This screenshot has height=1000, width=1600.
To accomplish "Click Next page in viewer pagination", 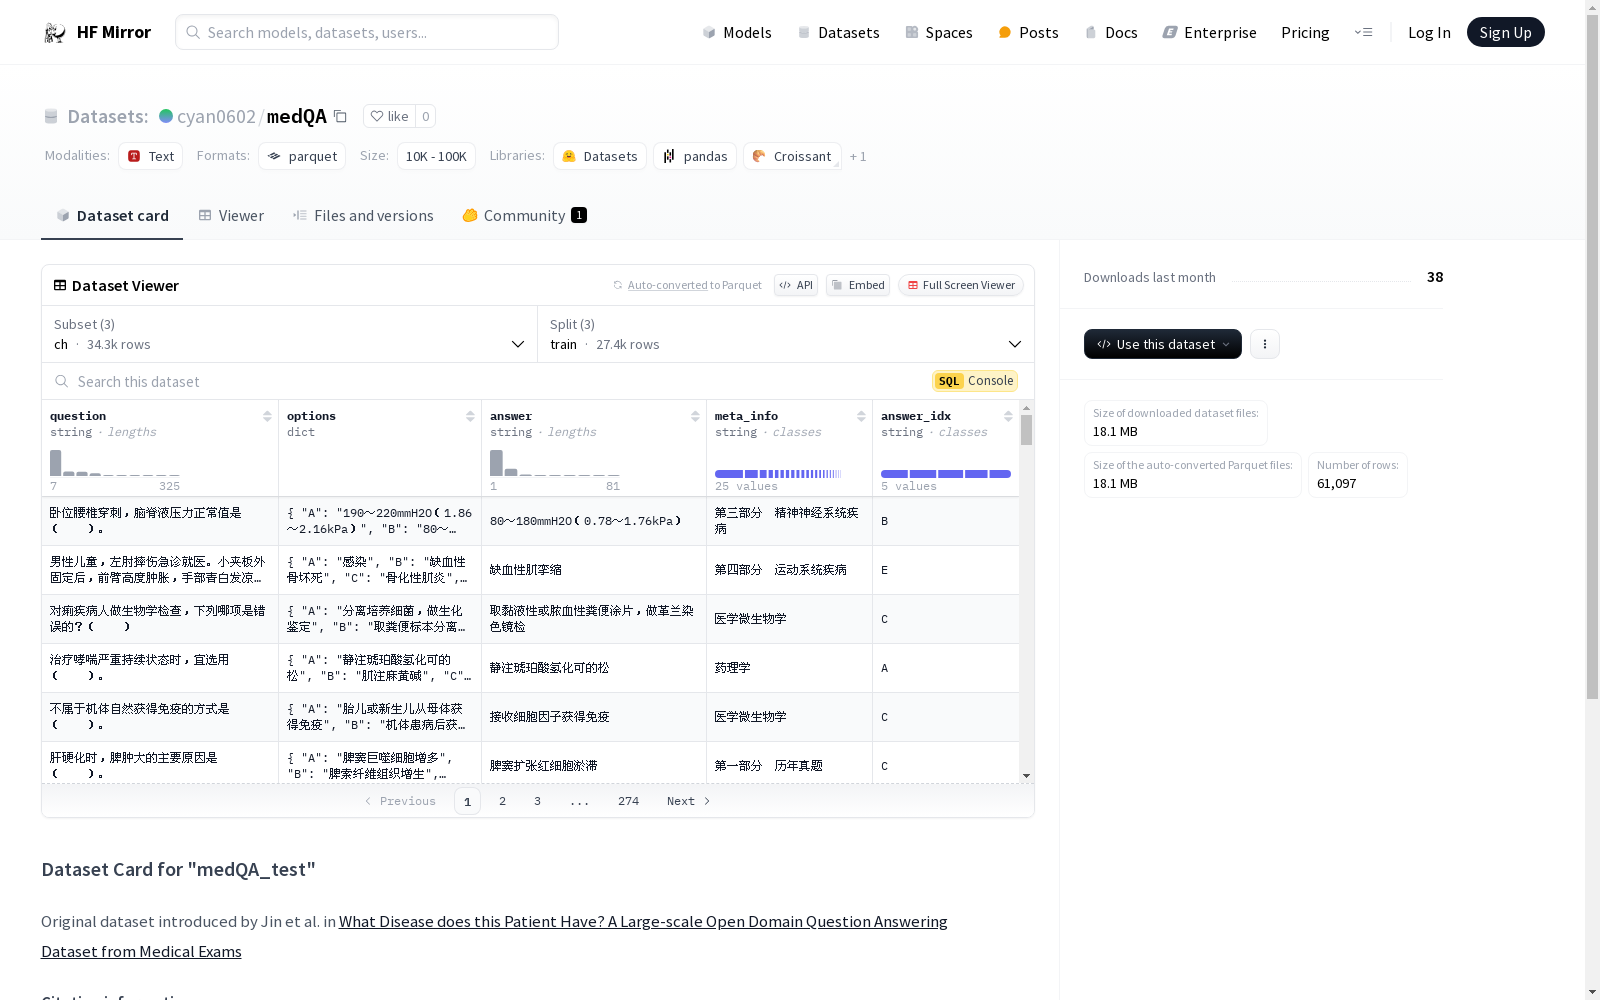I will [688, 801].
